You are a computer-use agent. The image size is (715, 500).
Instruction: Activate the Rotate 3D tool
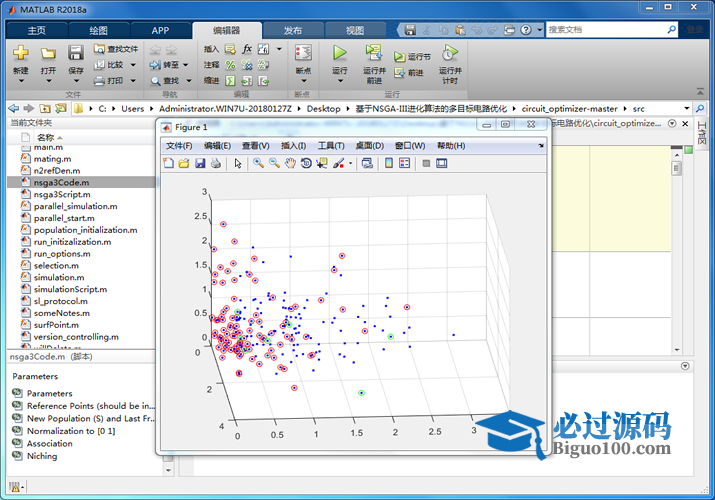[306, 163]
